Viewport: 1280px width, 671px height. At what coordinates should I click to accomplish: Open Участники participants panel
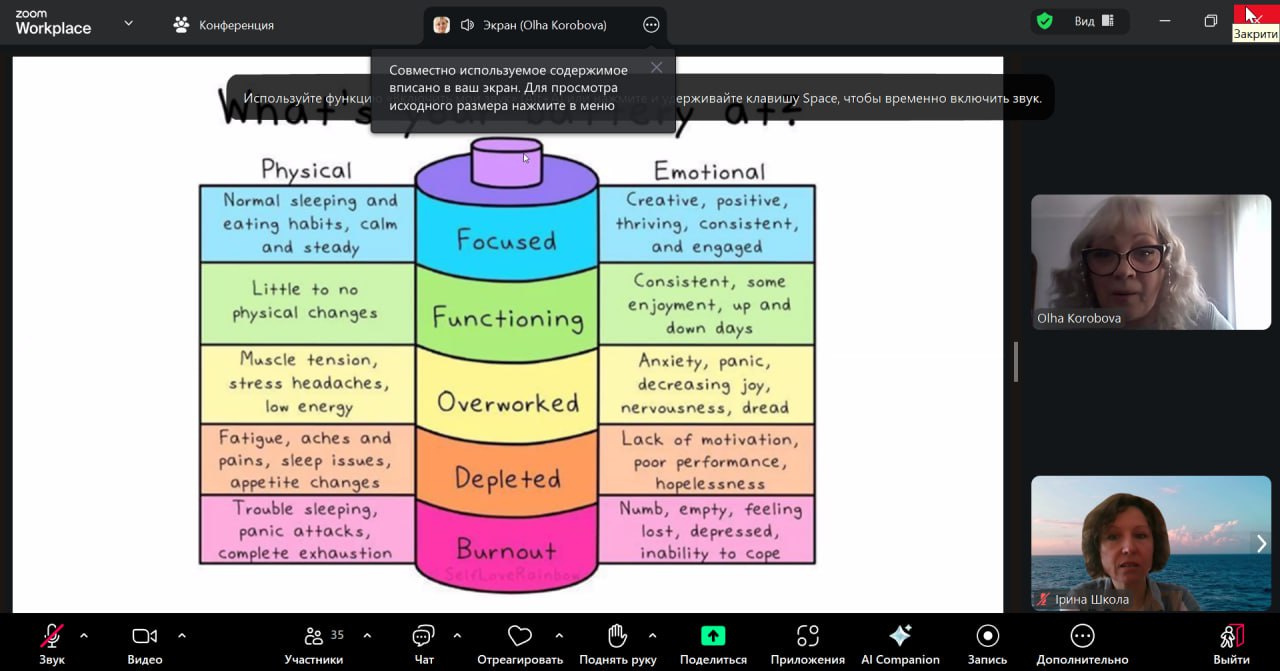[x=314, y=637]
